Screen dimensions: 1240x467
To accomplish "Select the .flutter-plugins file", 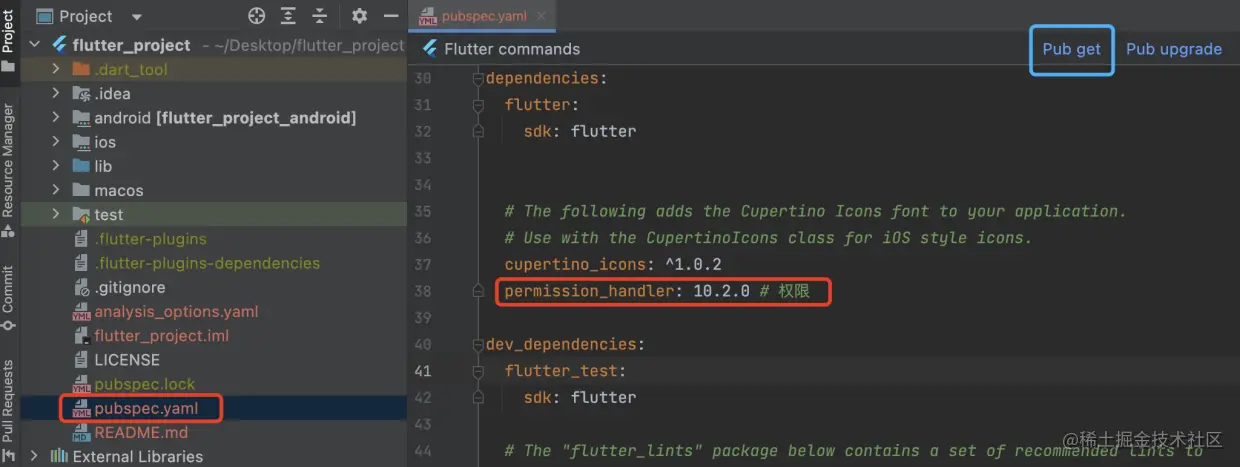I will [150, 238].
